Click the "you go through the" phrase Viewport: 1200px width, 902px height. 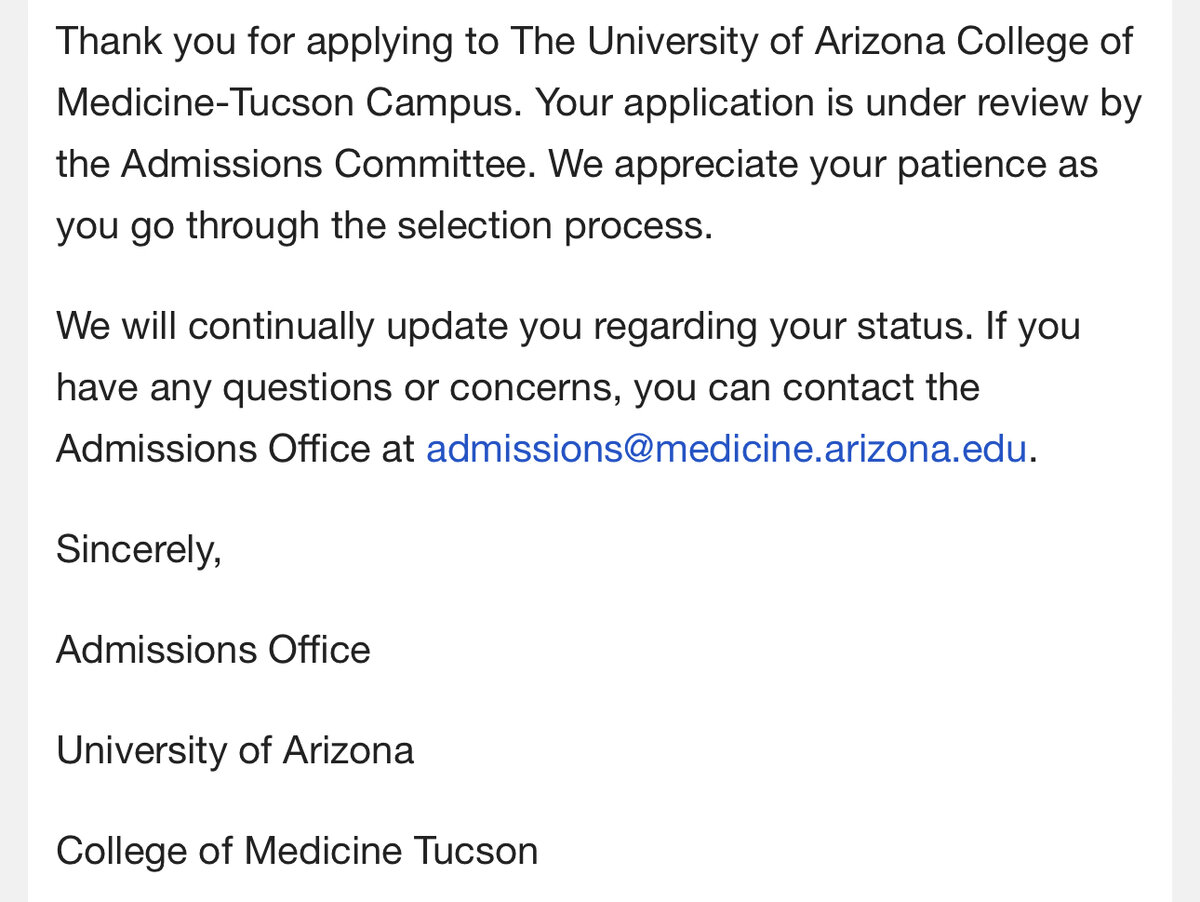pos(220,226)
